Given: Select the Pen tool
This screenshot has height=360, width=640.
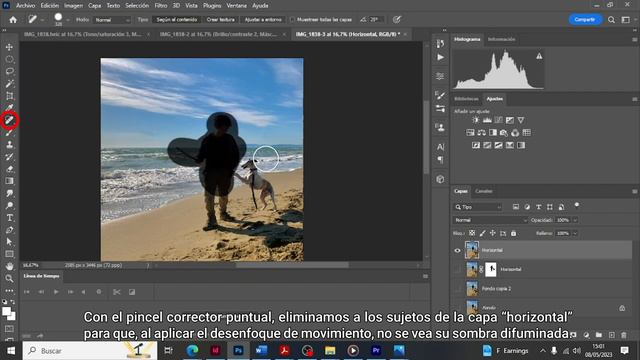Looking at the screenshot, I should (9, 230).
